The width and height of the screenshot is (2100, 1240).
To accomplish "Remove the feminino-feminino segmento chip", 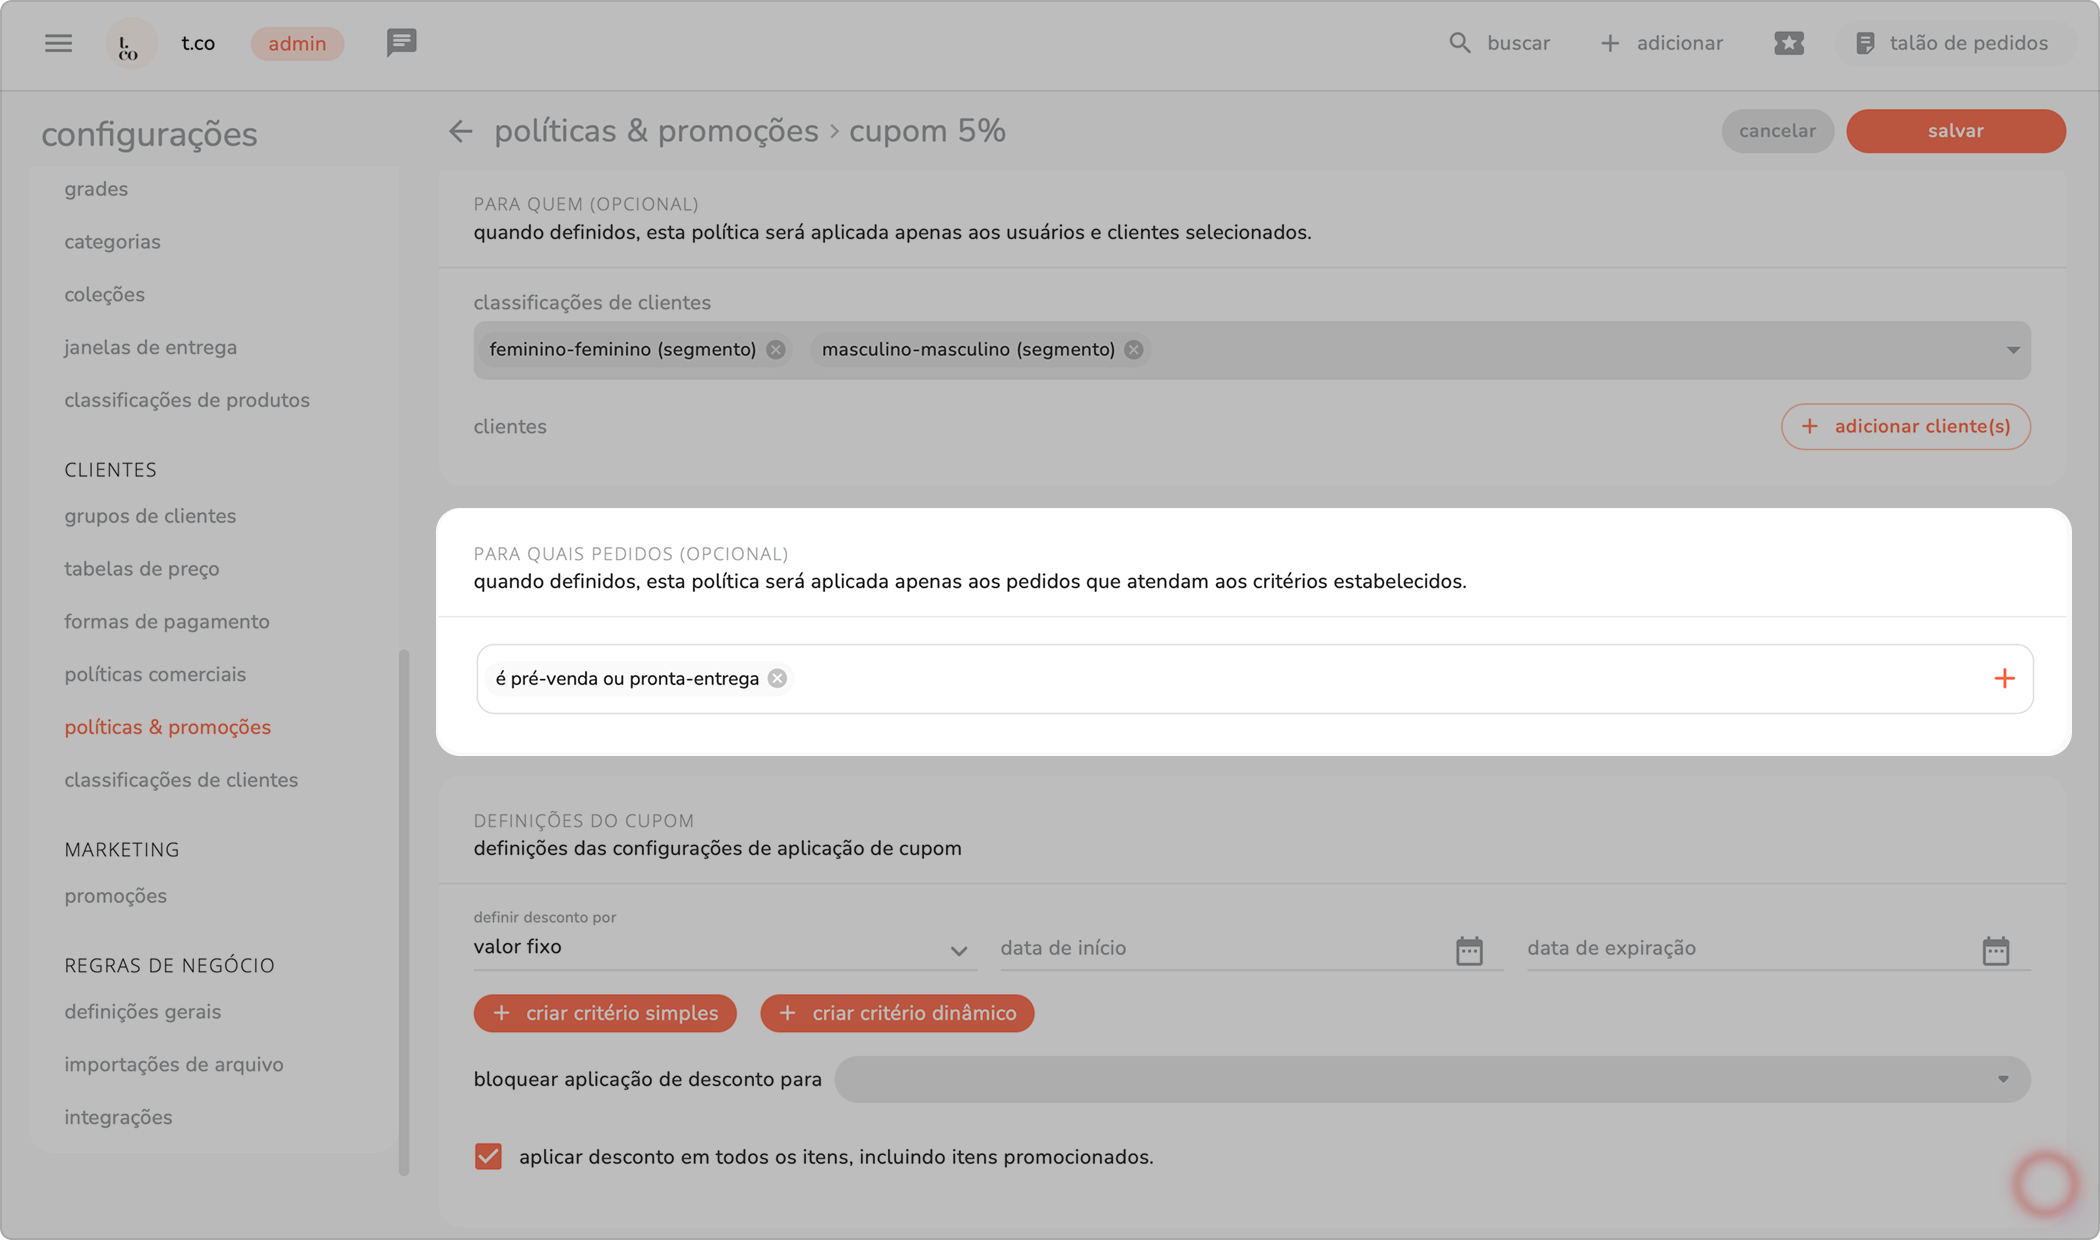I will click(x=776, y=350).
